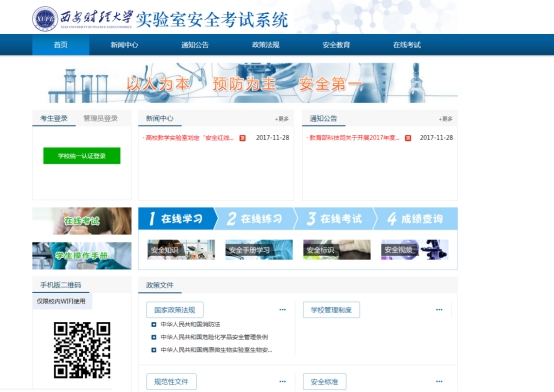Open the 学生操作手册 banner image
554x392 pixels.
(82, 256)
